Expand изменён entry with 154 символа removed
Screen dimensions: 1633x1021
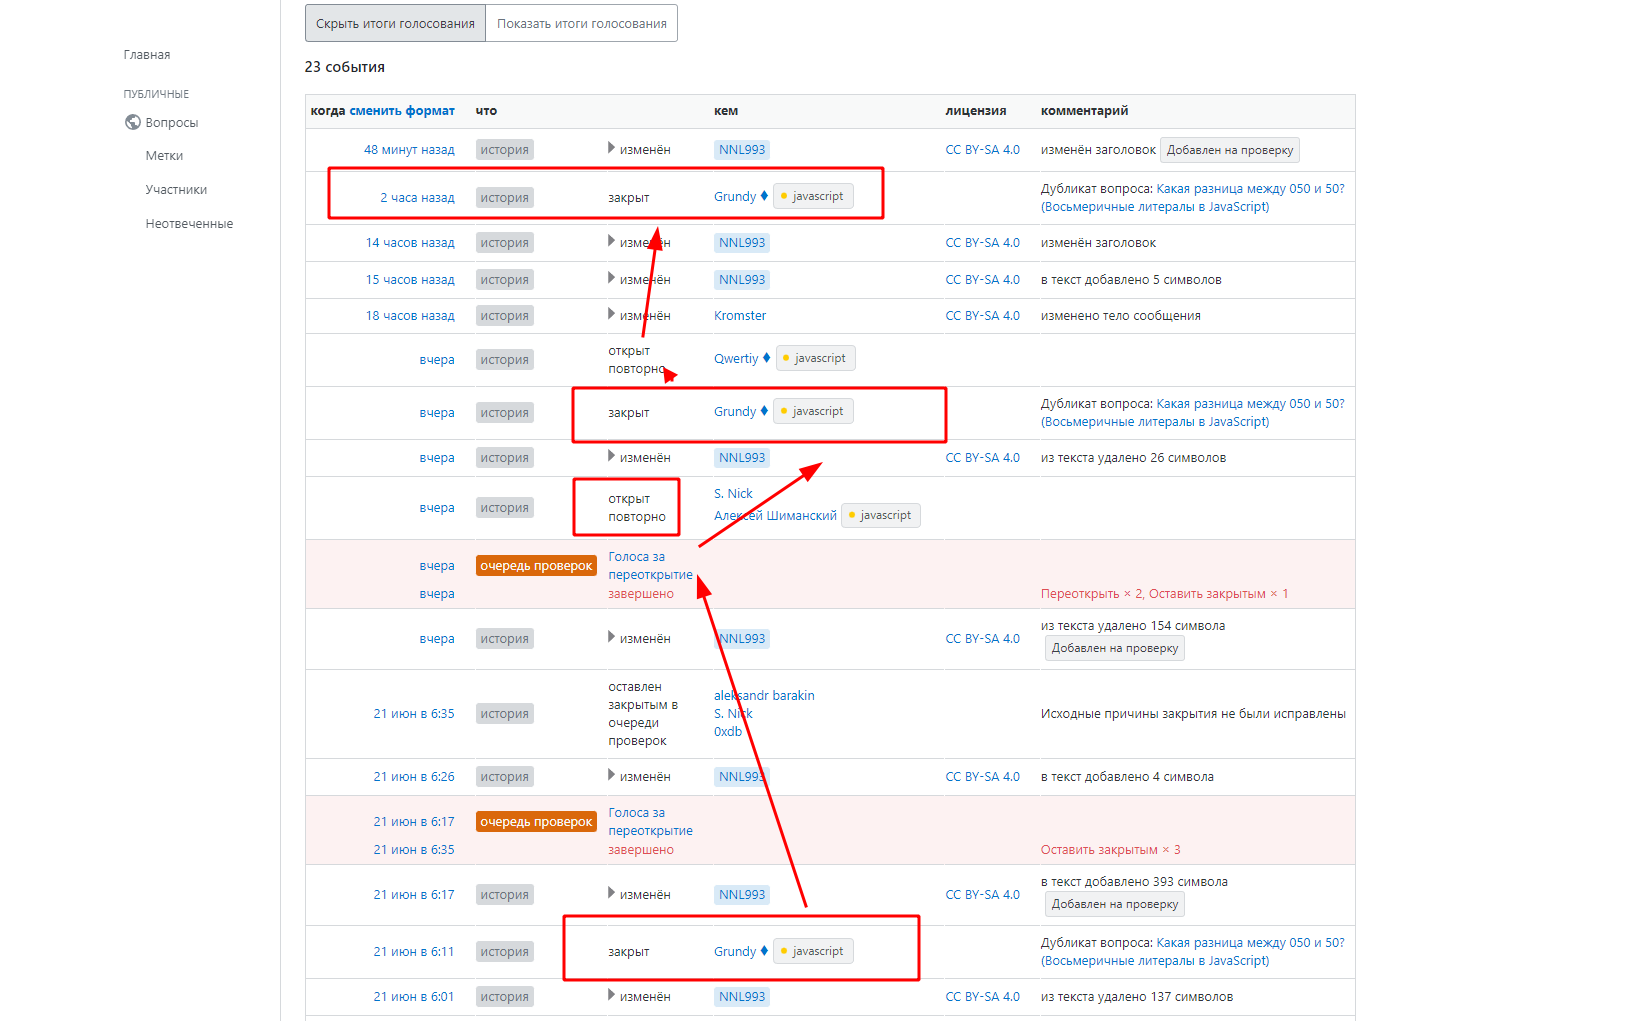pyautogui.click(x=611, y=637)
